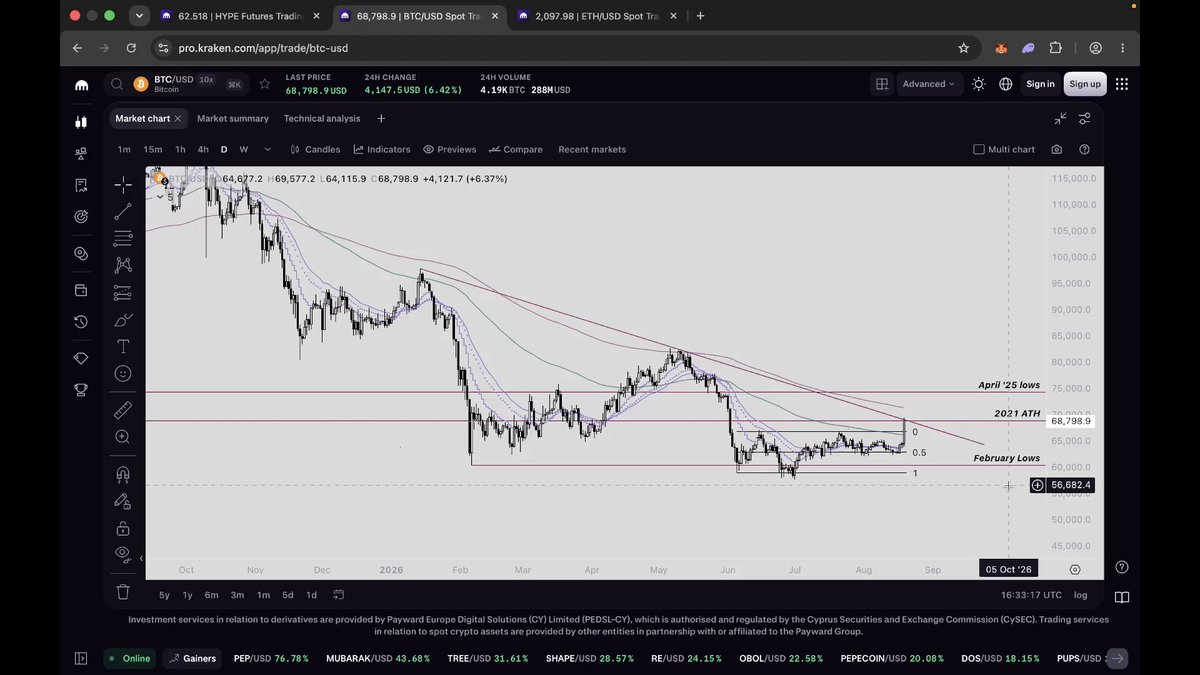
Task: Toggle hide all drawings eye icon
Action: pyautogui.click(x=123, y=553)
